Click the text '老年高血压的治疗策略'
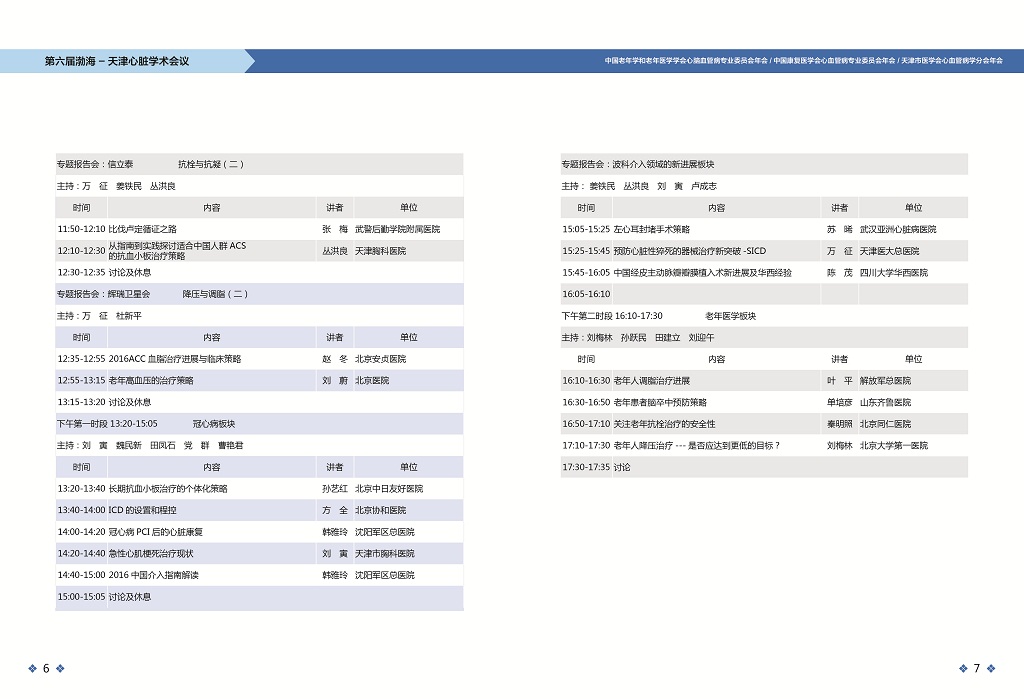Viewport: 1024px width, 699px height. pos(151,380)
